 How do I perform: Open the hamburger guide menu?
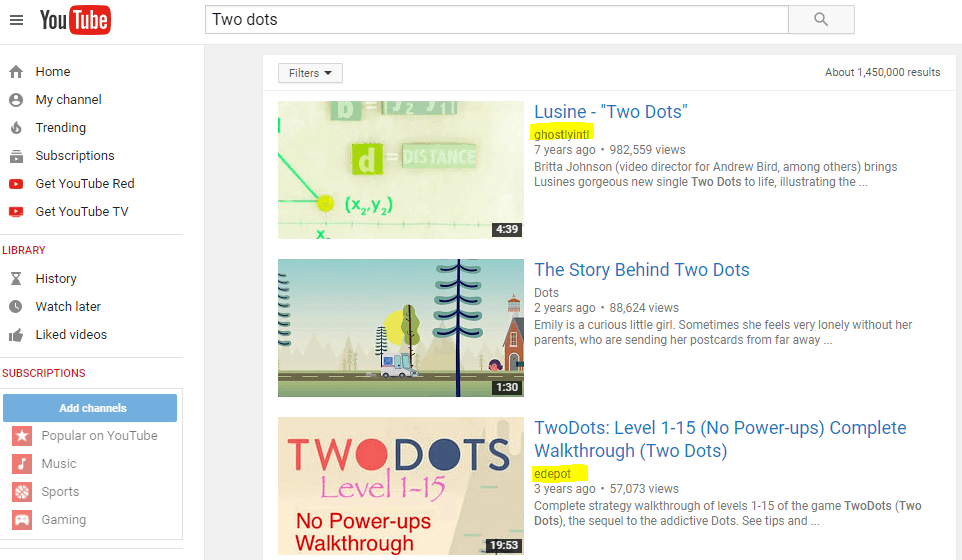tap(16, 20)
